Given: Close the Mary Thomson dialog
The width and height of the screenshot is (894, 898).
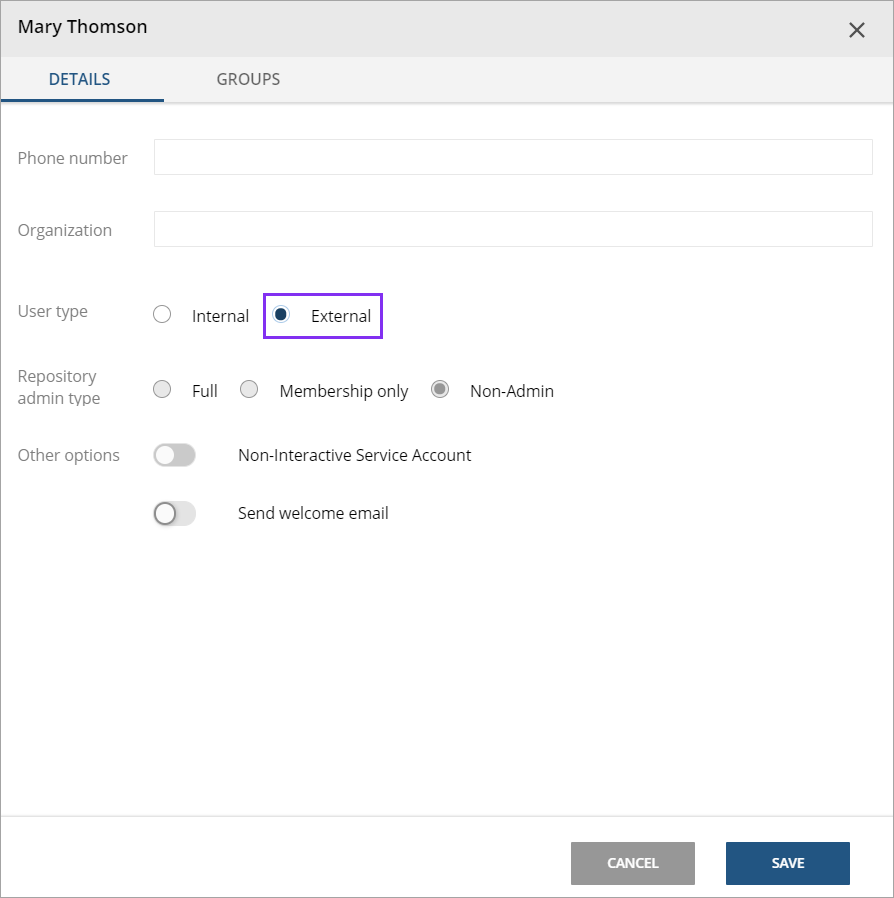Looking at the screenshot, I should pos(857,30).
